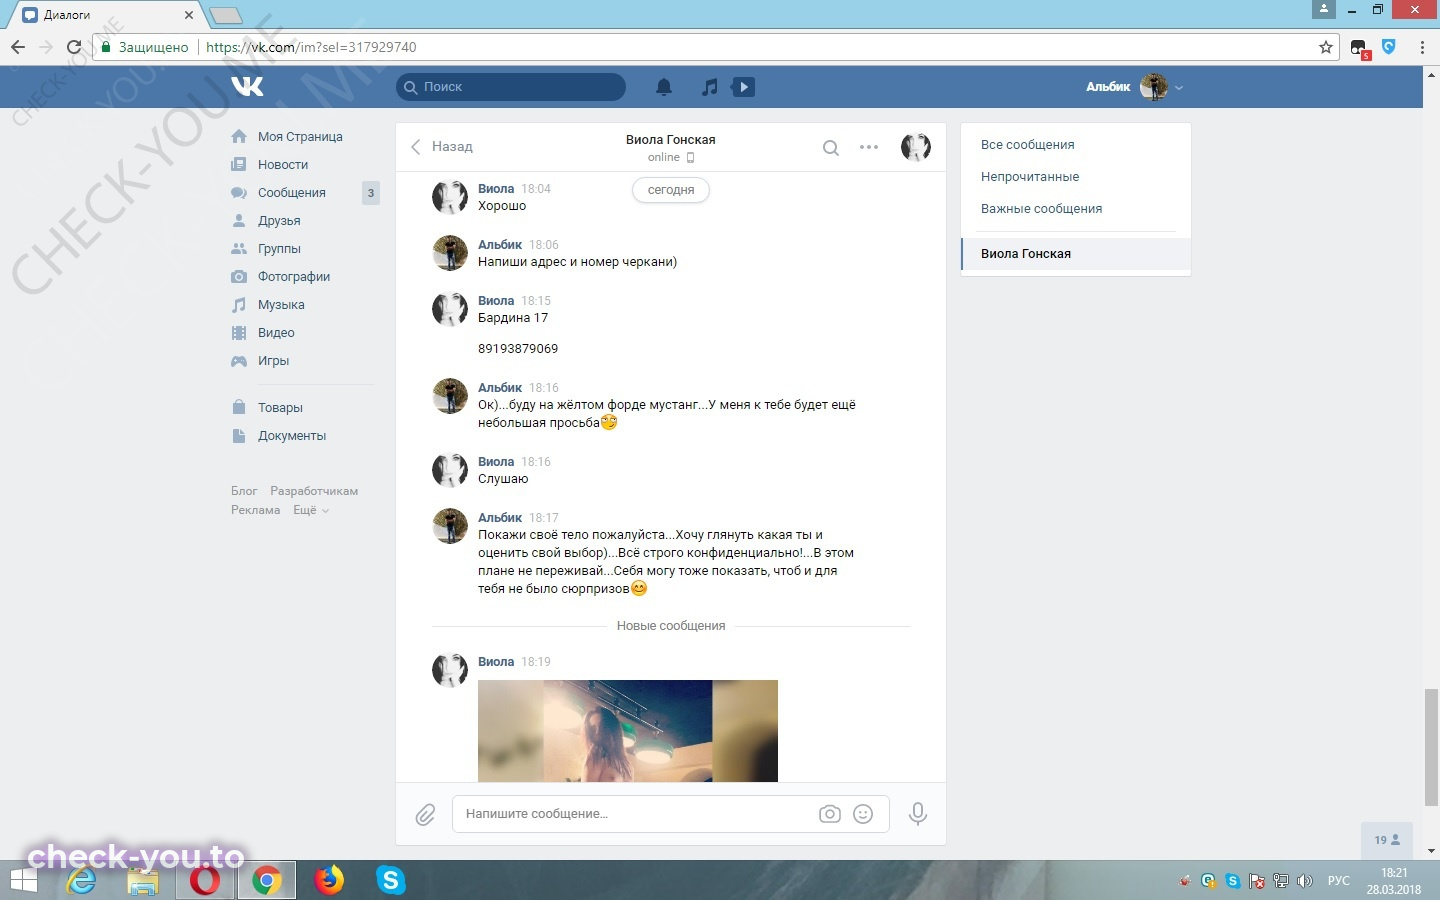Select message text Бардина 17
The width and height of the screenshot is (1440, 900).
pos(513,318)
